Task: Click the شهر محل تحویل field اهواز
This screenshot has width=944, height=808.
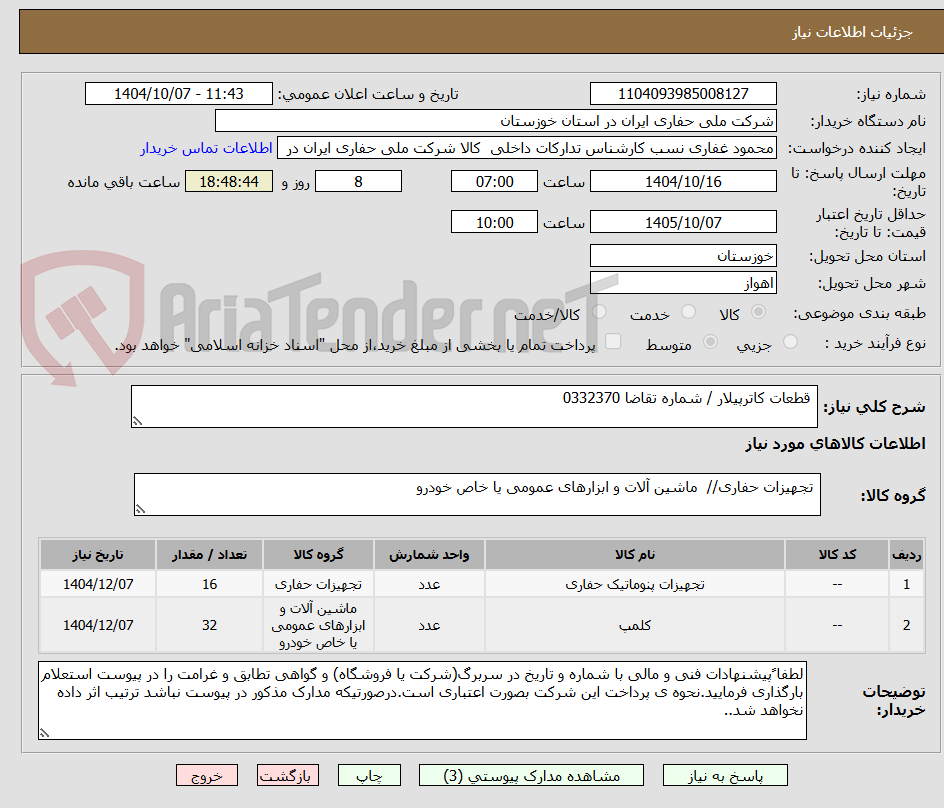Action: [x=683, y=283]
